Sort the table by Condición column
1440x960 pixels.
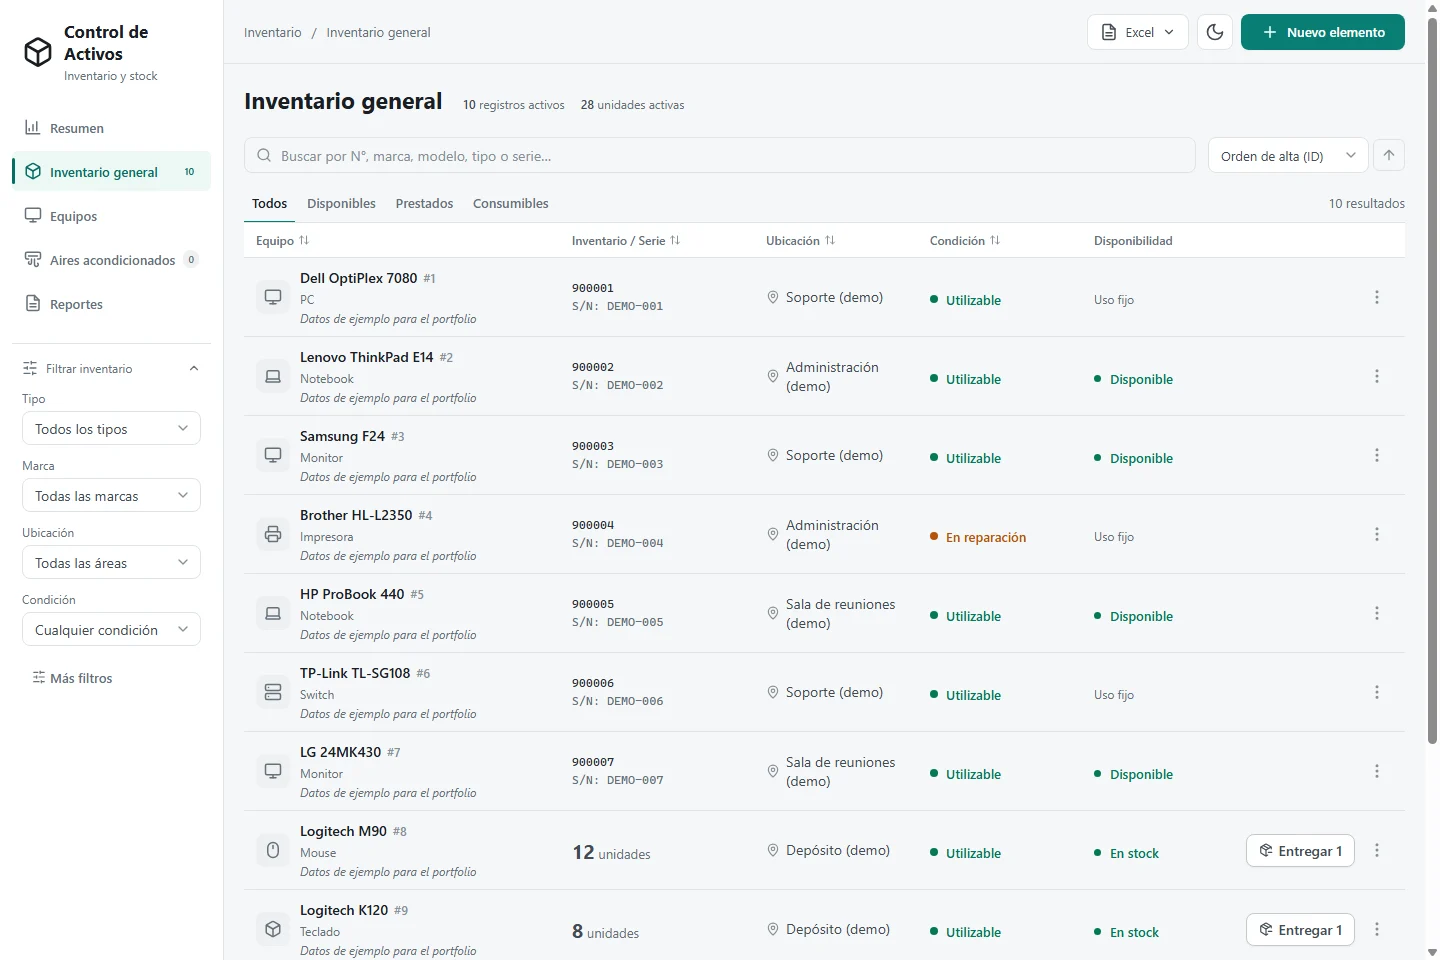(x=965, y=241)
